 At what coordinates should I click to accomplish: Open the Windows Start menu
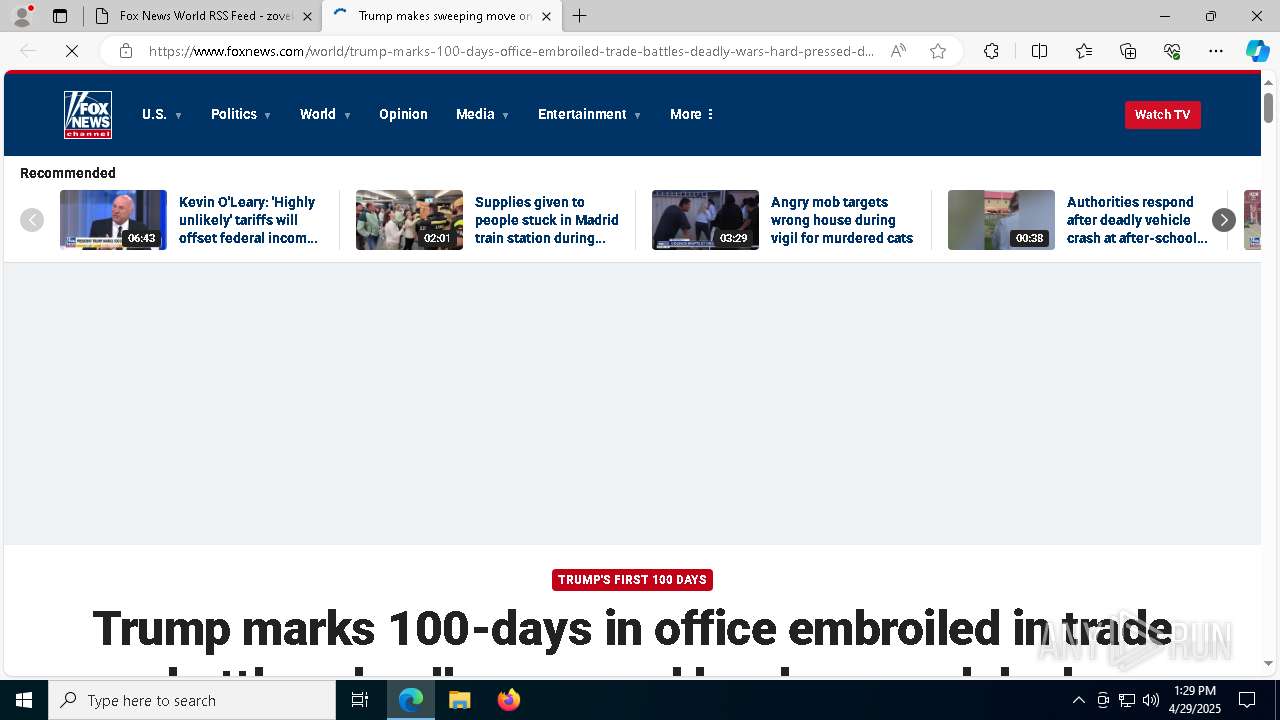[24, 700]
